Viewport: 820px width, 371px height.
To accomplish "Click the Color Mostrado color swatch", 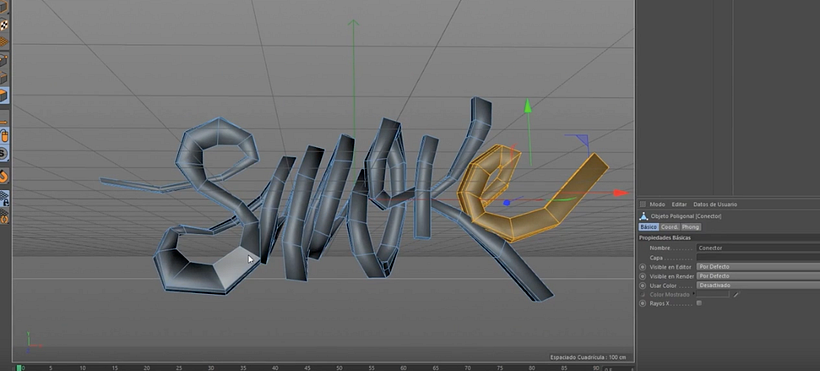I will [x=713, y=295].
